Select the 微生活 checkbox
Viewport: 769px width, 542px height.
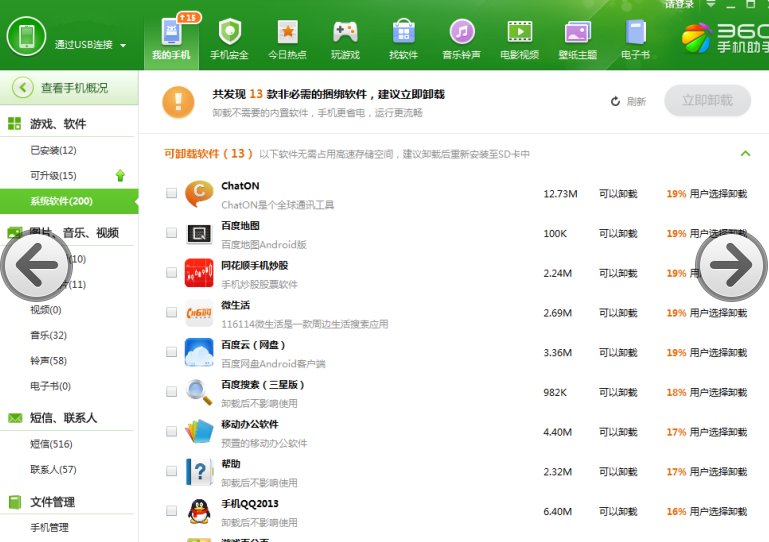pos(171,312)
